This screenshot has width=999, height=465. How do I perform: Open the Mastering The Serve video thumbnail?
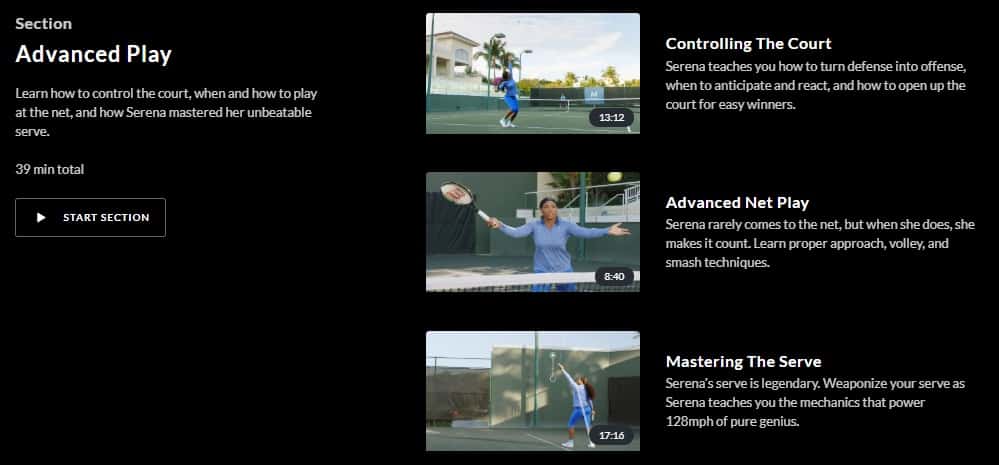point(533,391)
